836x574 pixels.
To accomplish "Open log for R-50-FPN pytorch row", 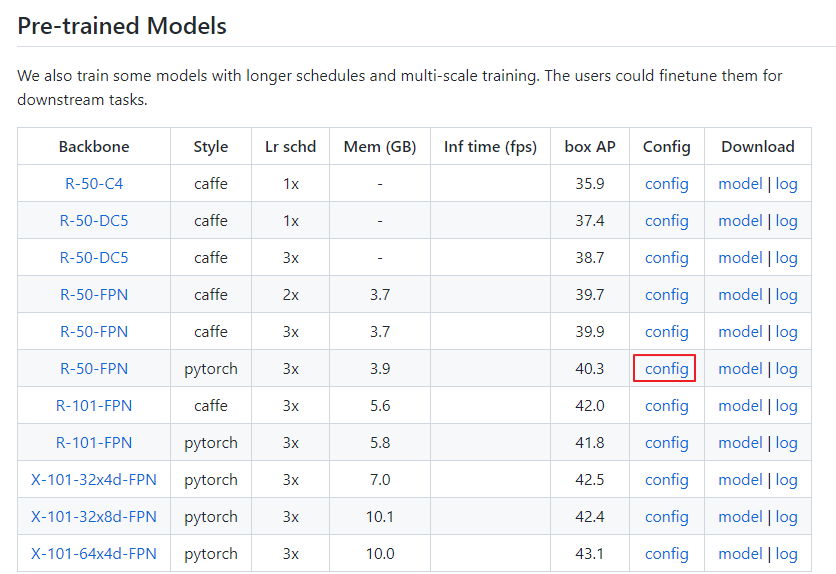I will point(786,369).
